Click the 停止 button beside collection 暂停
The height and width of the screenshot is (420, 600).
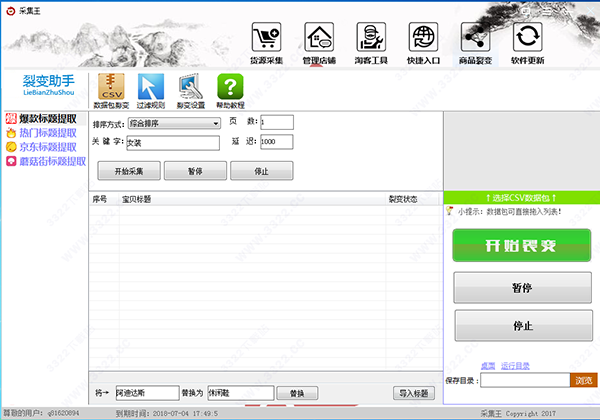(x=262, y=171)
